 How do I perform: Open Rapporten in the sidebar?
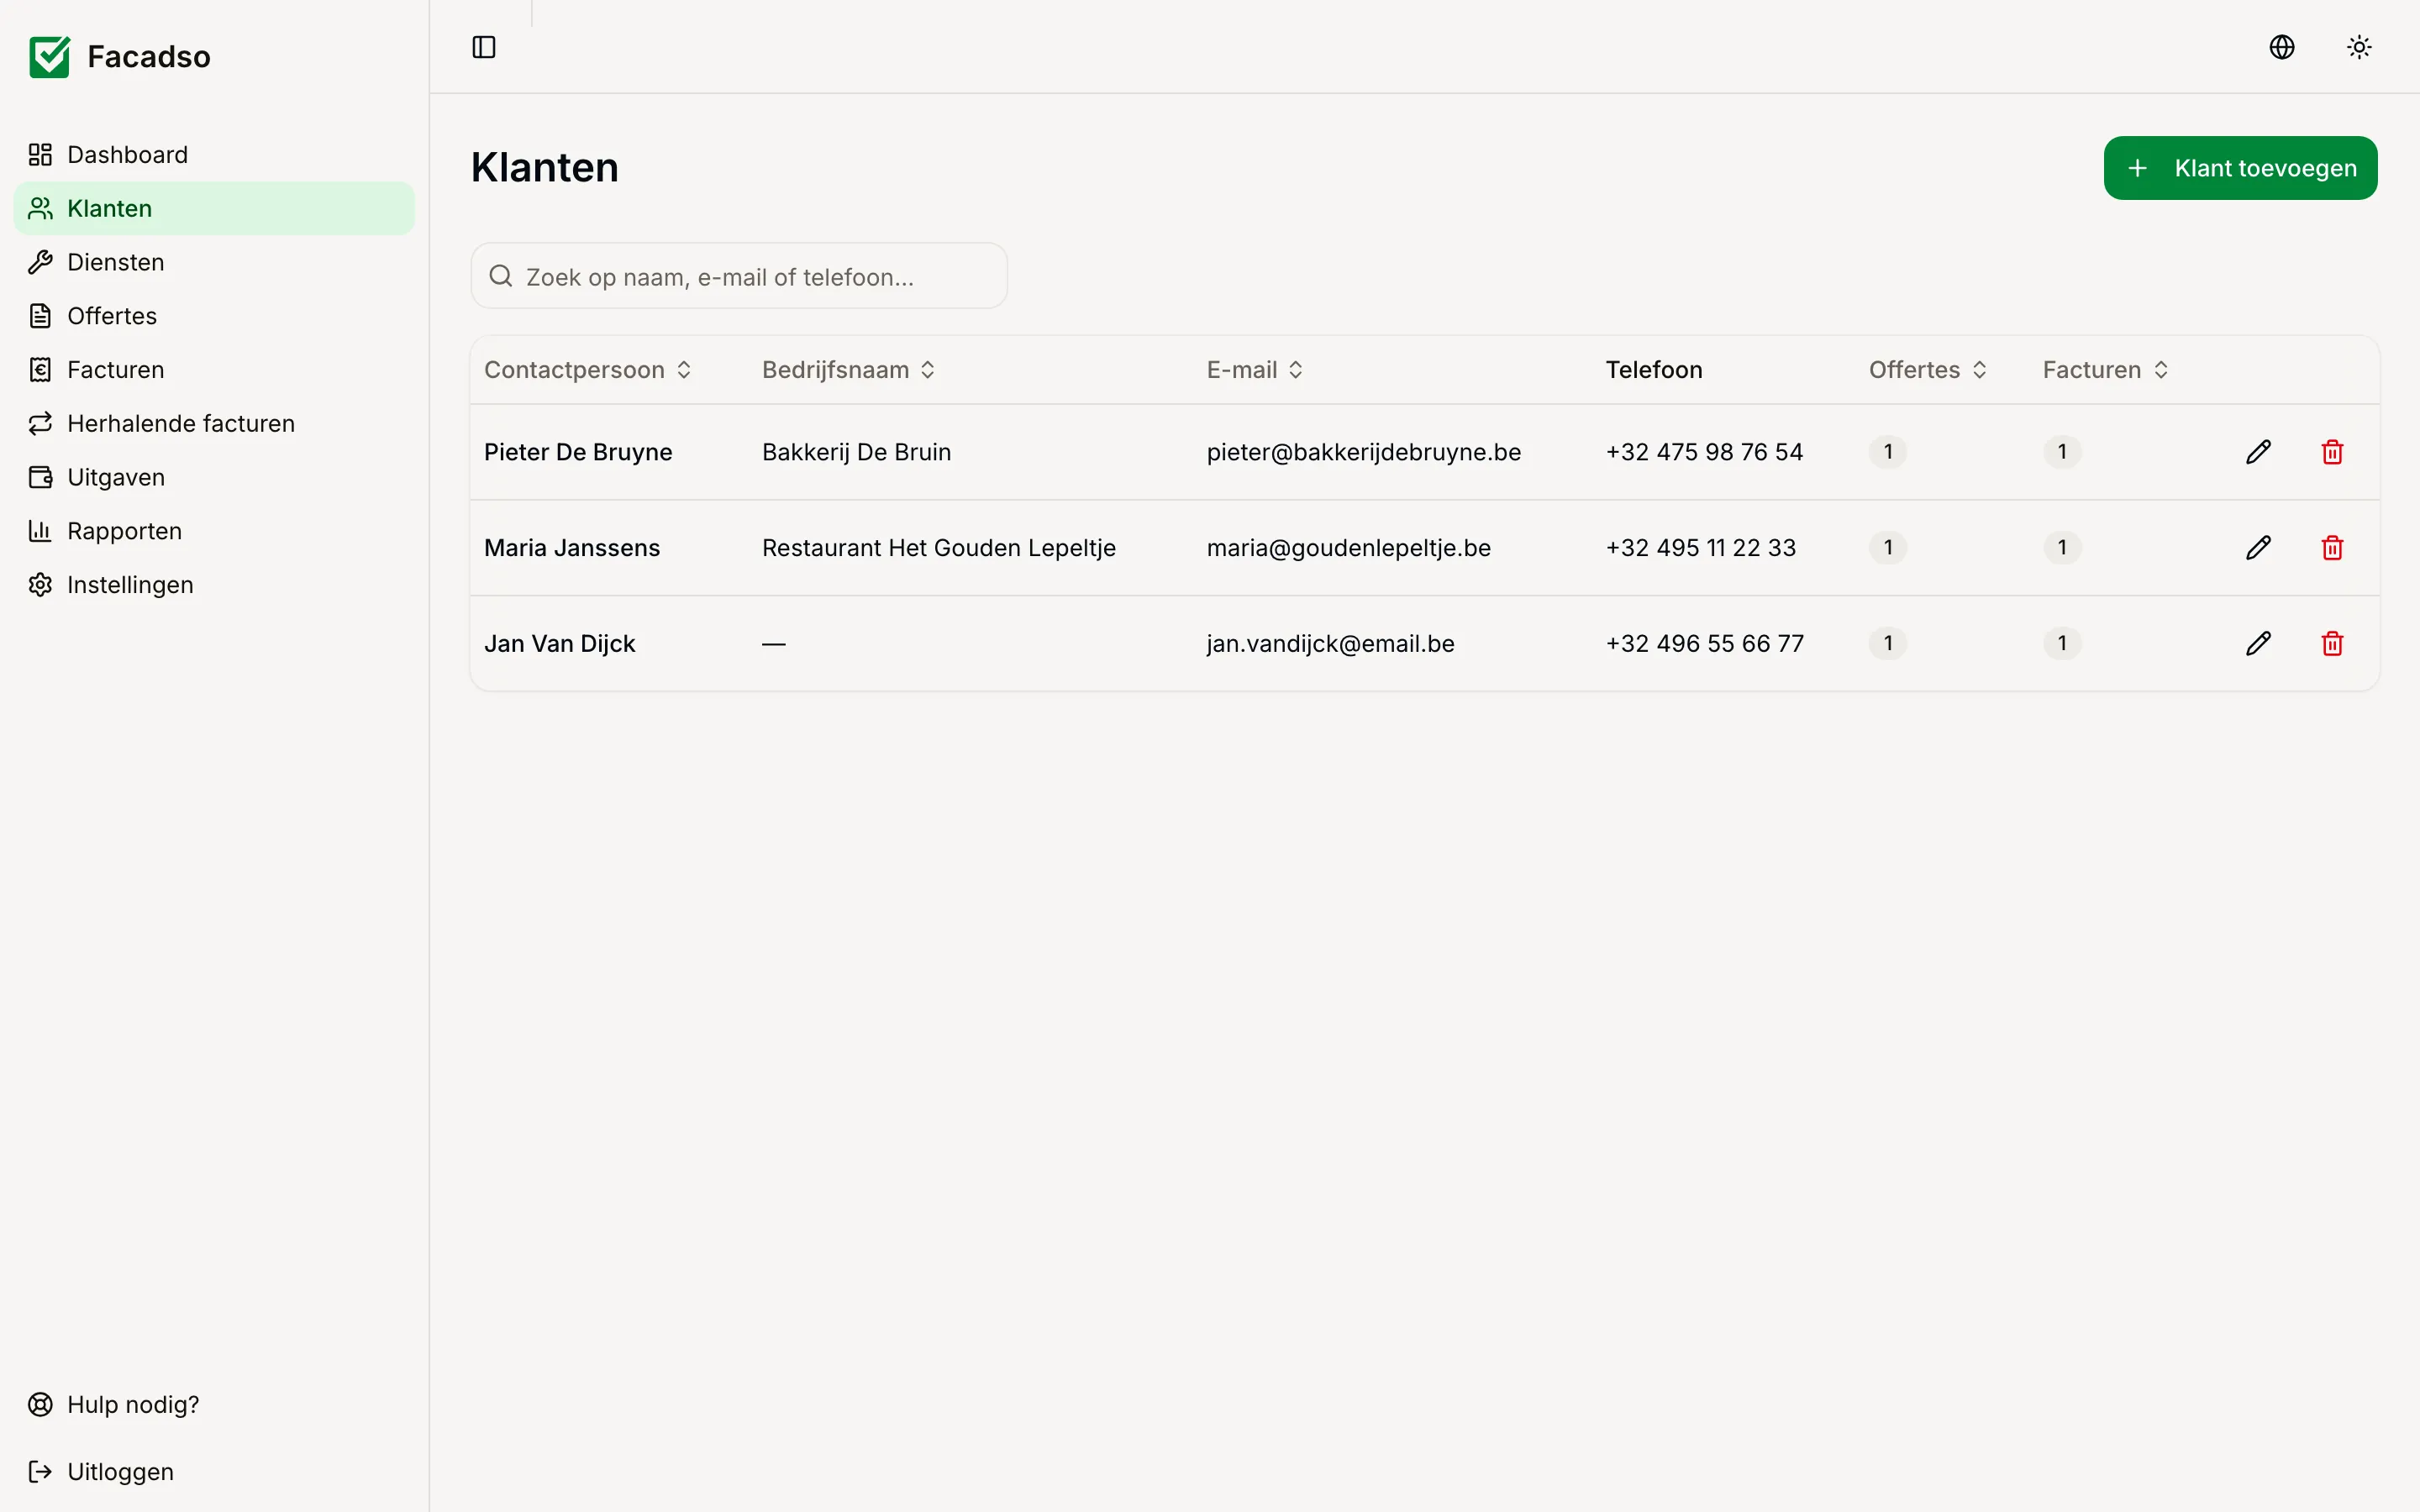coord(214,531)
